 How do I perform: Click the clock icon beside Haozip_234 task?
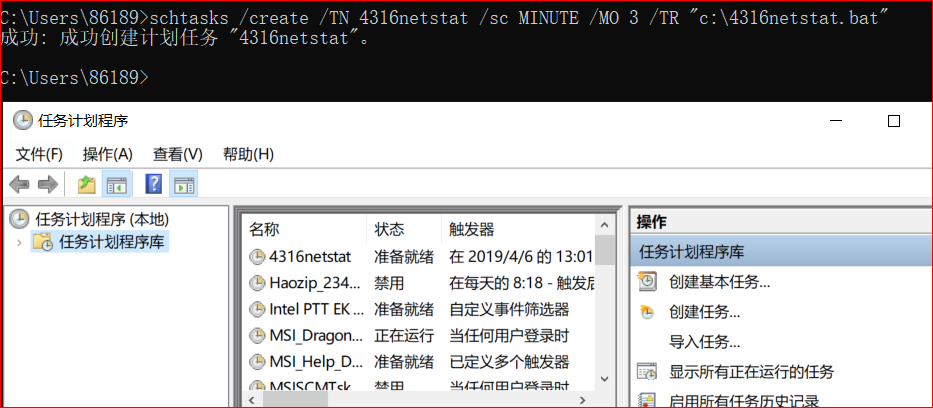click(x=257, y=283)
